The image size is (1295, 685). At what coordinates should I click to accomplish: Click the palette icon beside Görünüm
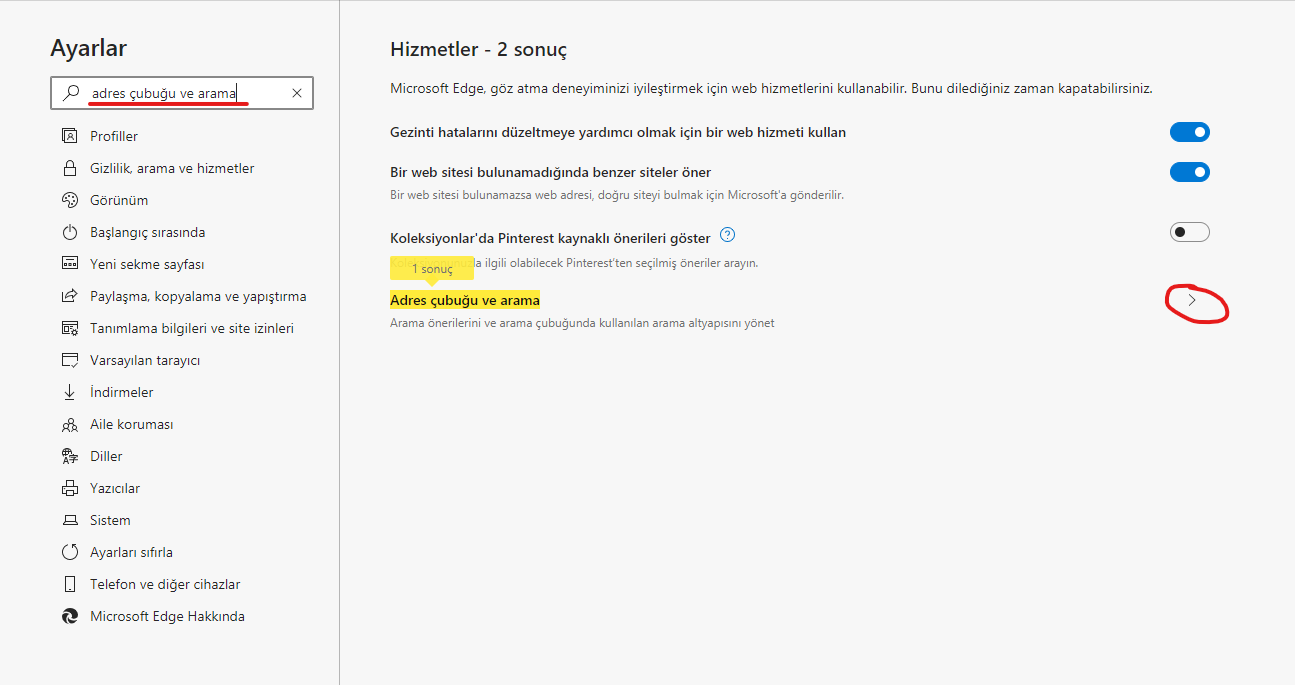pyautogui.click(x=70, y=200)
